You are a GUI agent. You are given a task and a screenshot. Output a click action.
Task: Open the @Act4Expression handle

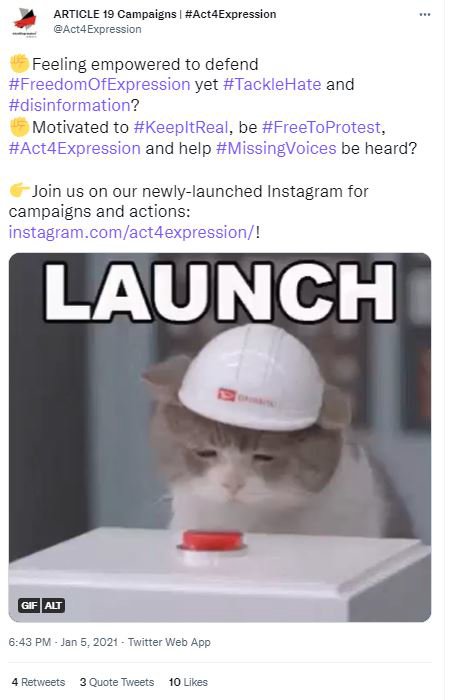point(97,29)
